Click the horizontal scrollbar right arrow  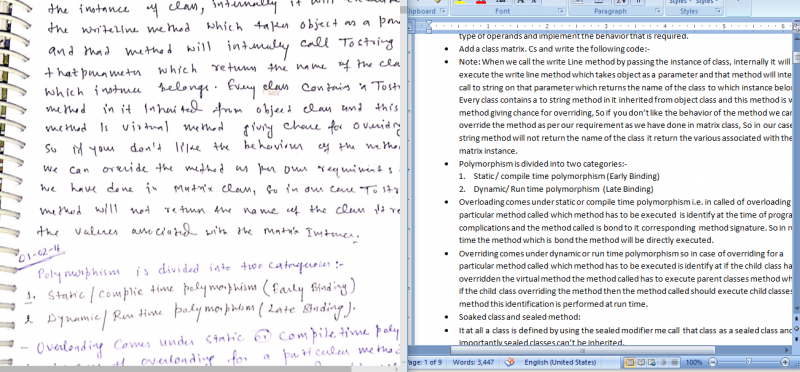(x=786, y=350)
